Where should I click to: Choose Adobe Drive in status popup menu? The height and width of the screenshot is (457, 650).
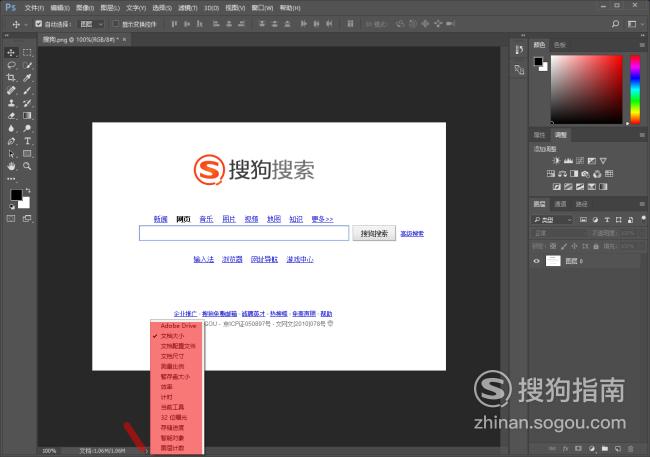point(177,326)
